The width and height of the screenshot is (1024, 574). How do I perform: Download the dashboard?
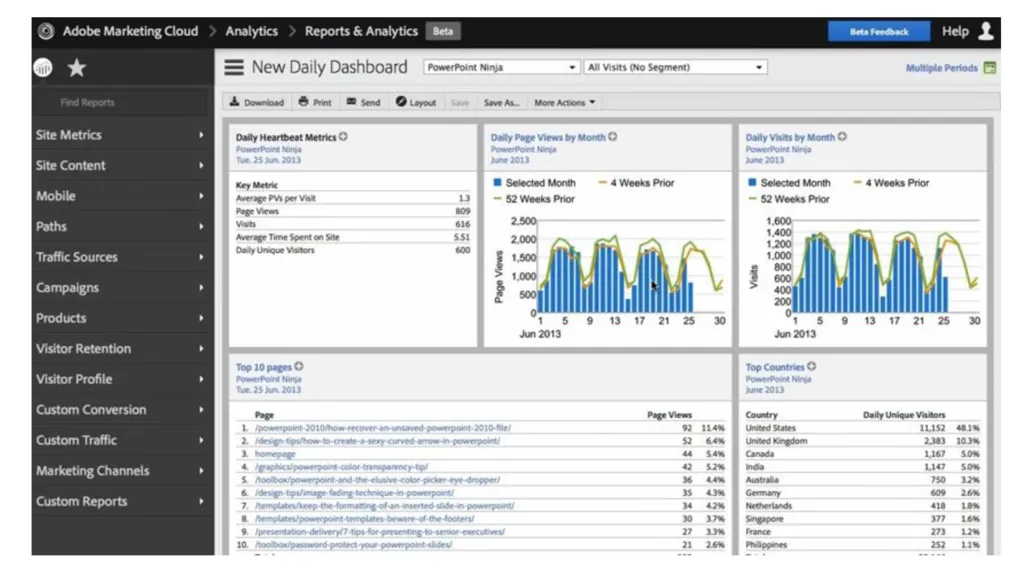point(257,103)
